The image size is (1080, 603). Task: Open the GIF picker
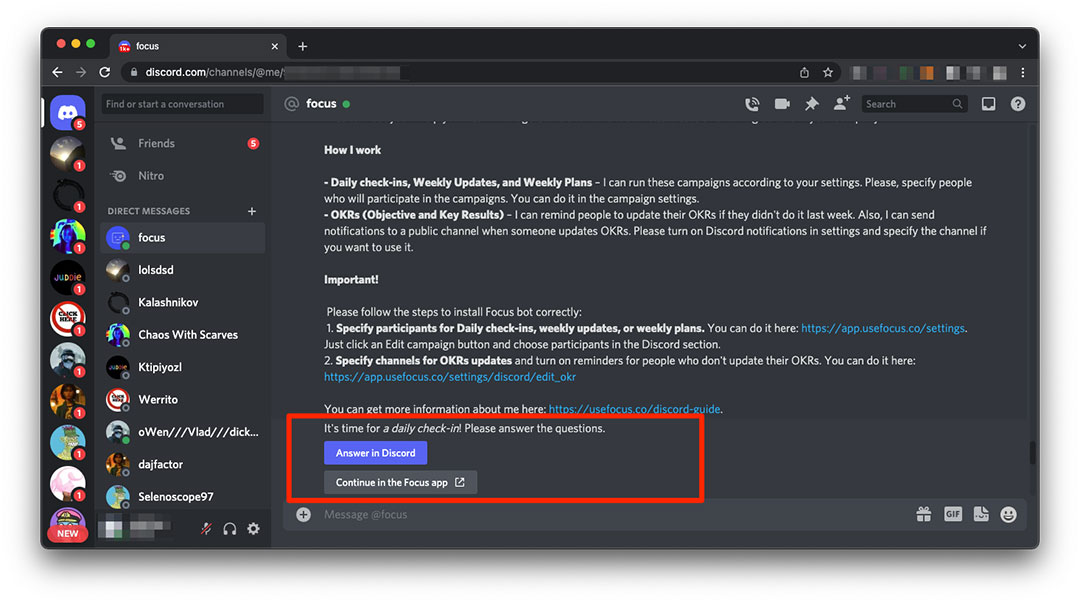953,514
